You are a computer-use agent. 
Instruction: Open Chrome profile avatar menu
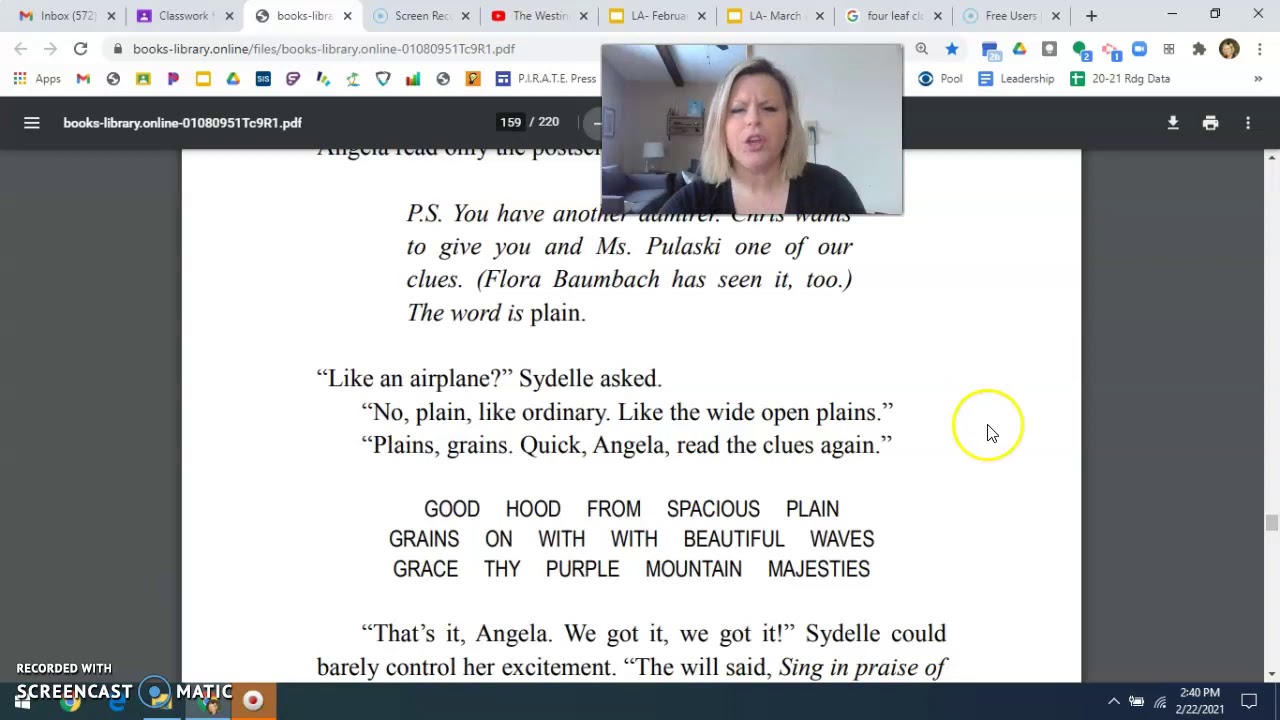click(1229, 49)
